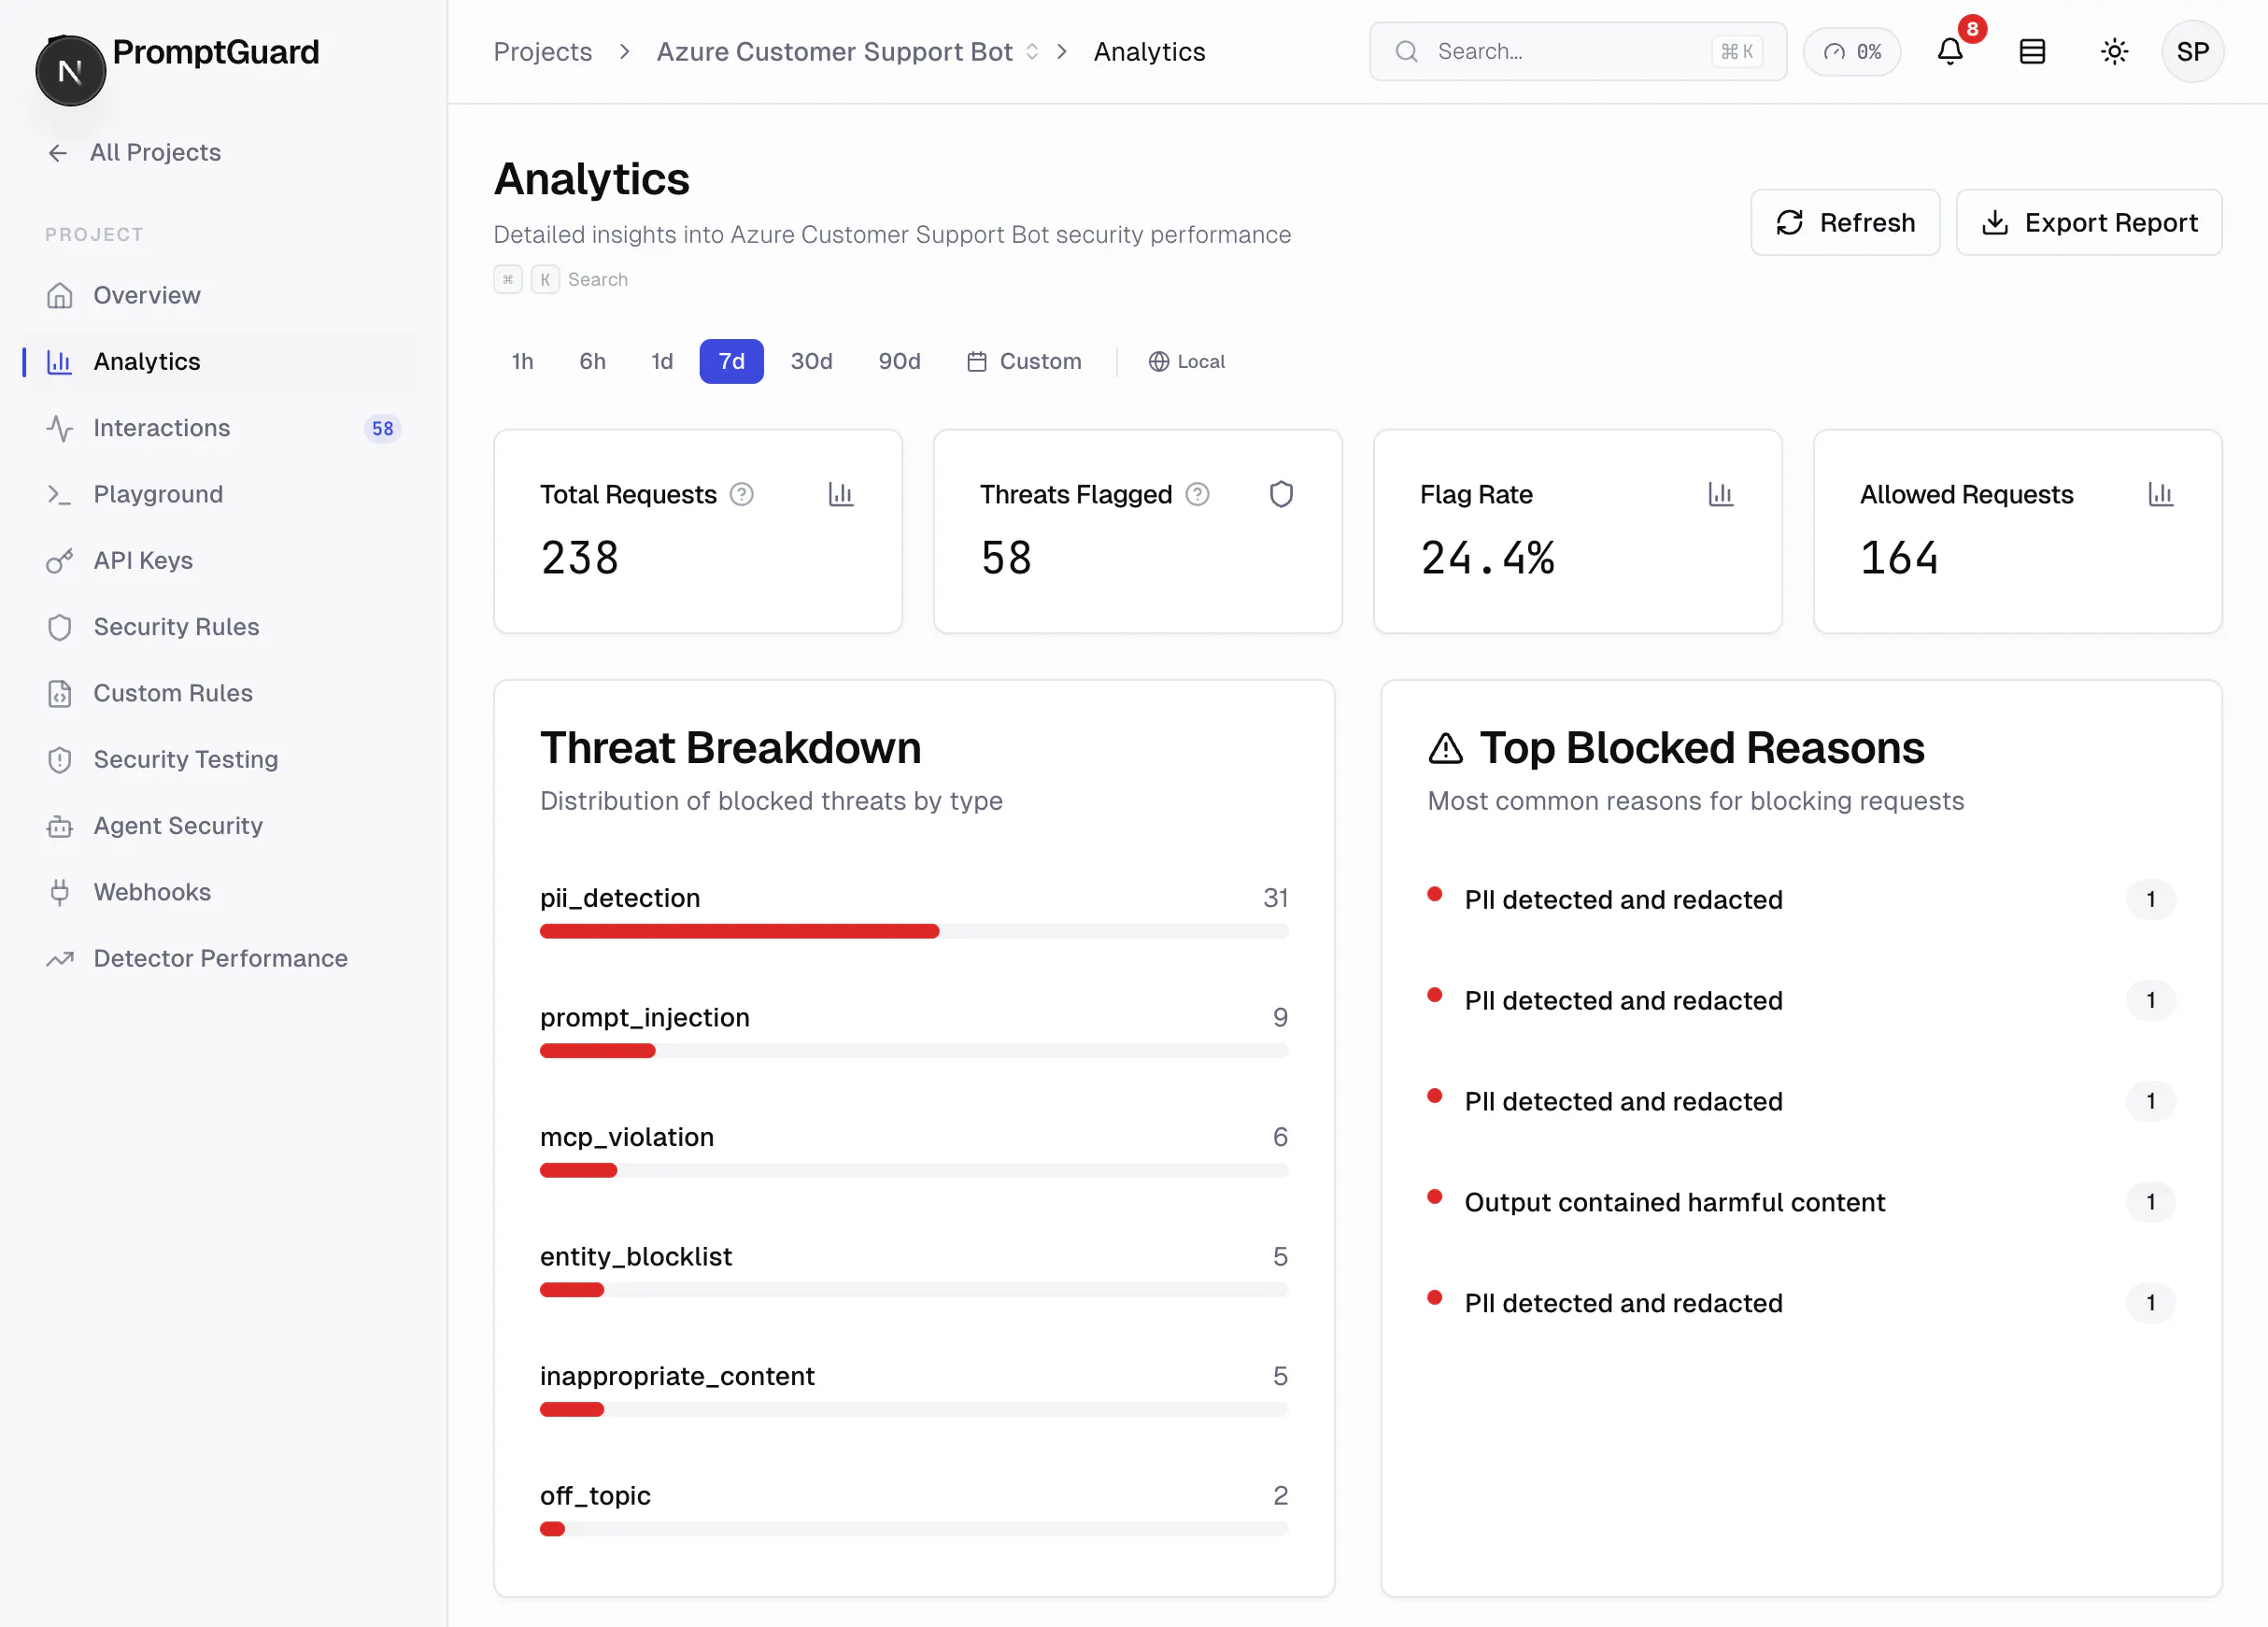Go to Interactions page
Image resolution: width=2268 pixels, height=1627 pixels.
click(222, 428)
